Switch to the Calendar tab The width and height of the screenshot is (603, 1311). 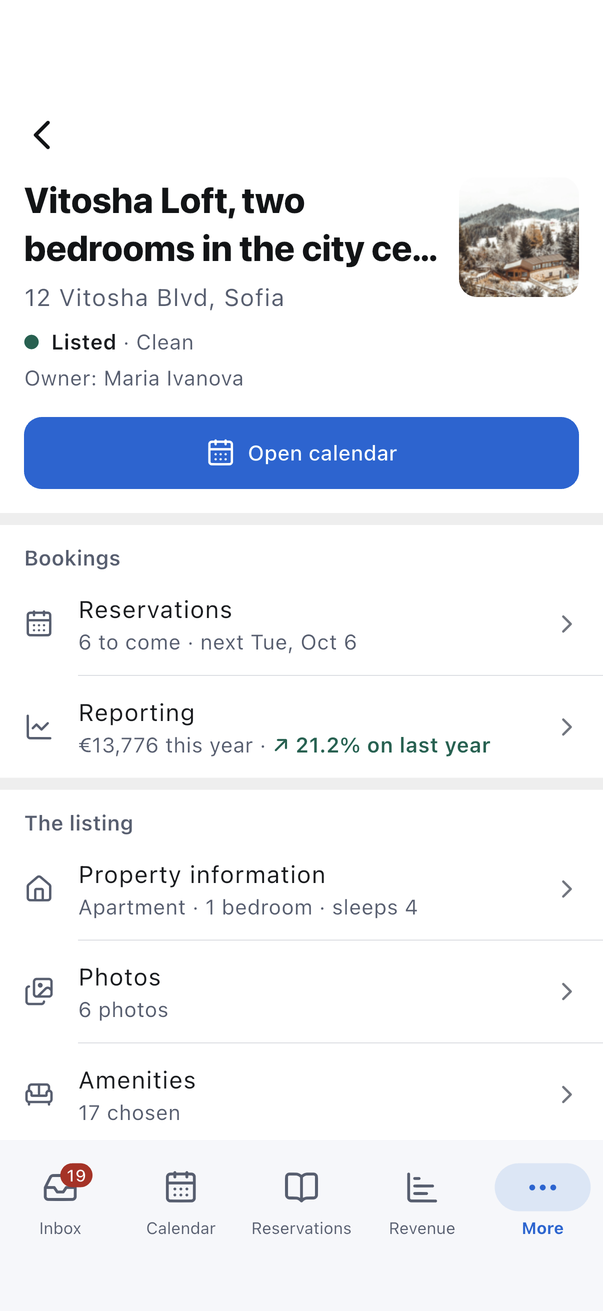point(181,1200)
